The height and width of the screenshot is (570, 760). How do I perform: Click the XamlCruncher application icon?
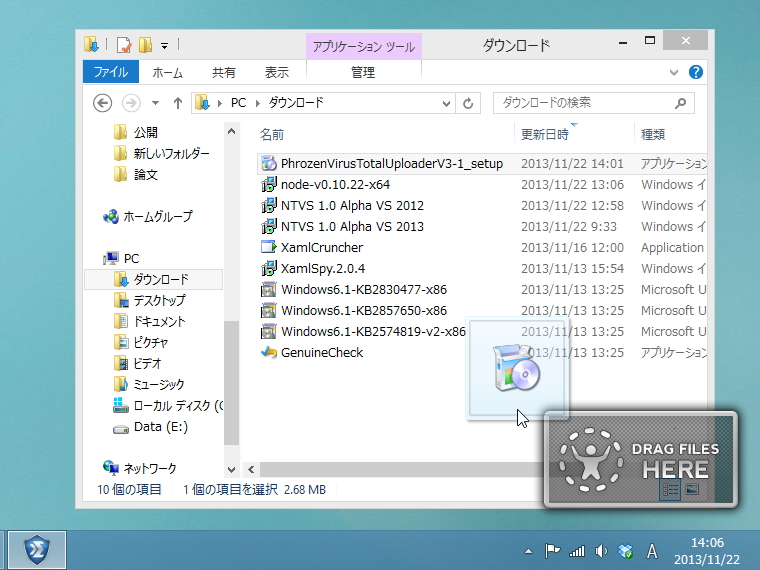click(x=269, y=248)
